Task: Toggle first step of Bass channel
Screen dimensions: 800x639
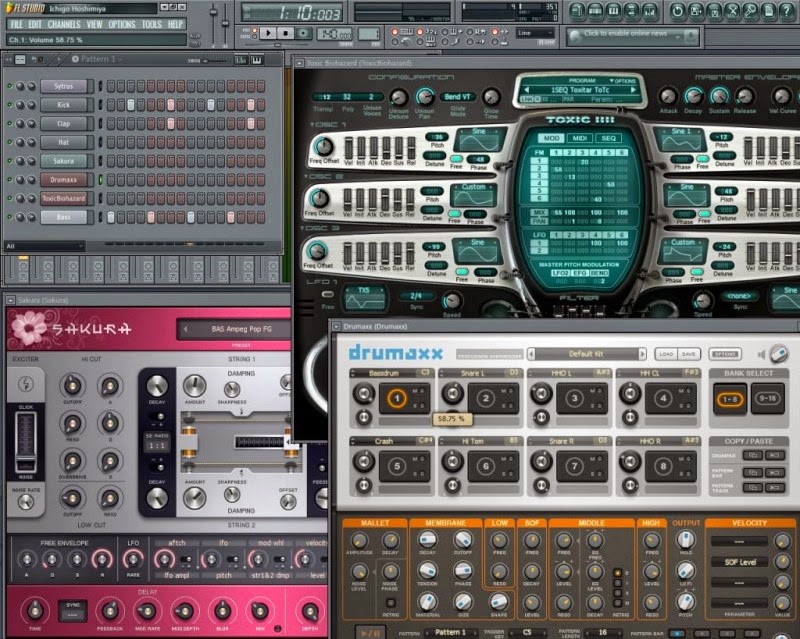Action: (111, 217)
